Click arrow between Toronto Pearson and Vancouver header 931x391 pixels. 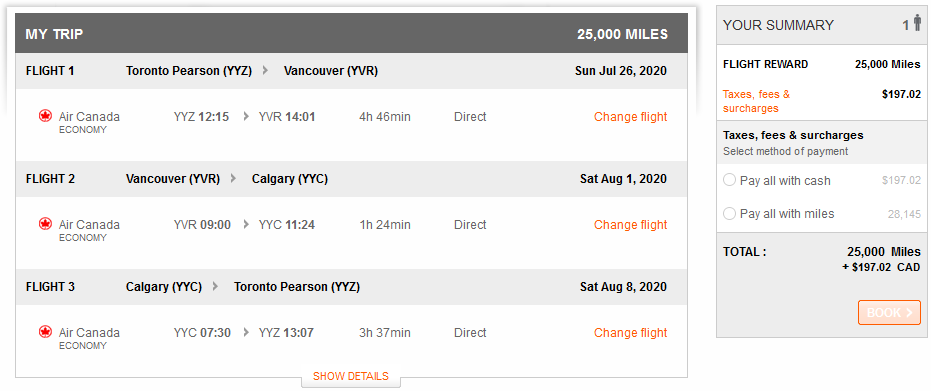point(265,71)
